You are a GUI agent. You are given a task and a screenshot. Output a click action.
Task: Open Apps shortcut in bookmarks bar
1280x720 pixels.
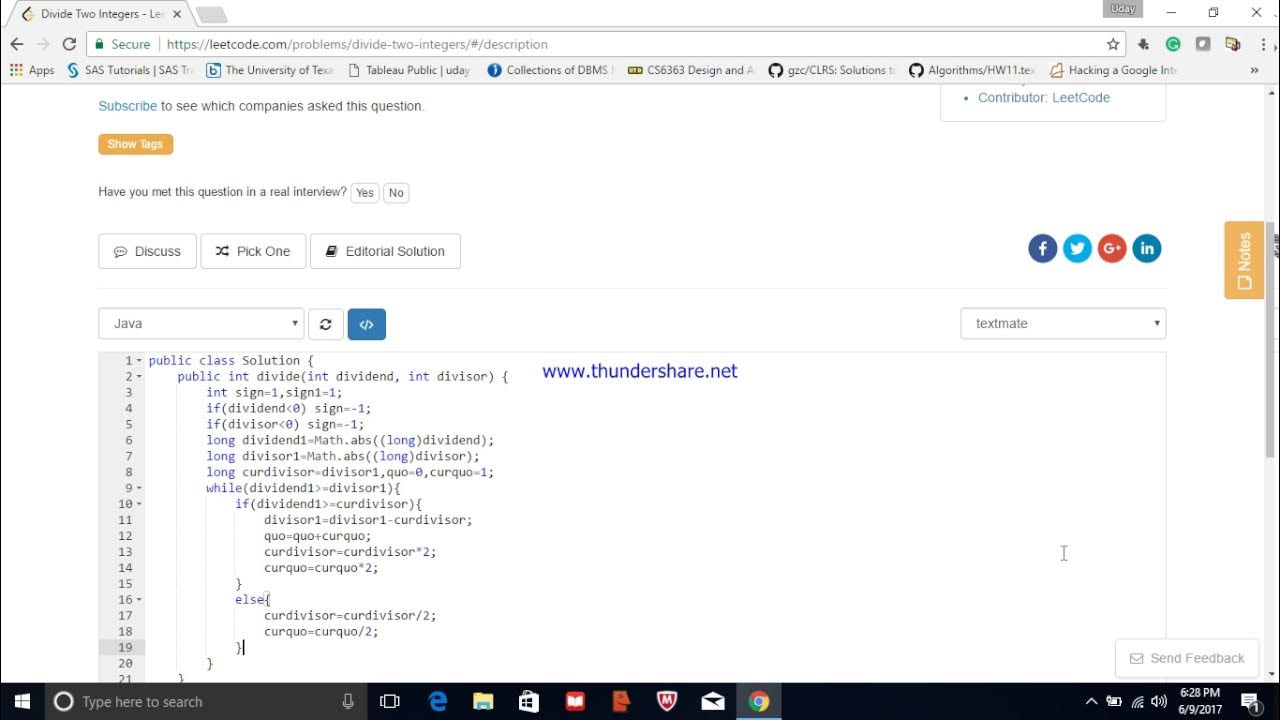(x=32, y=70)
